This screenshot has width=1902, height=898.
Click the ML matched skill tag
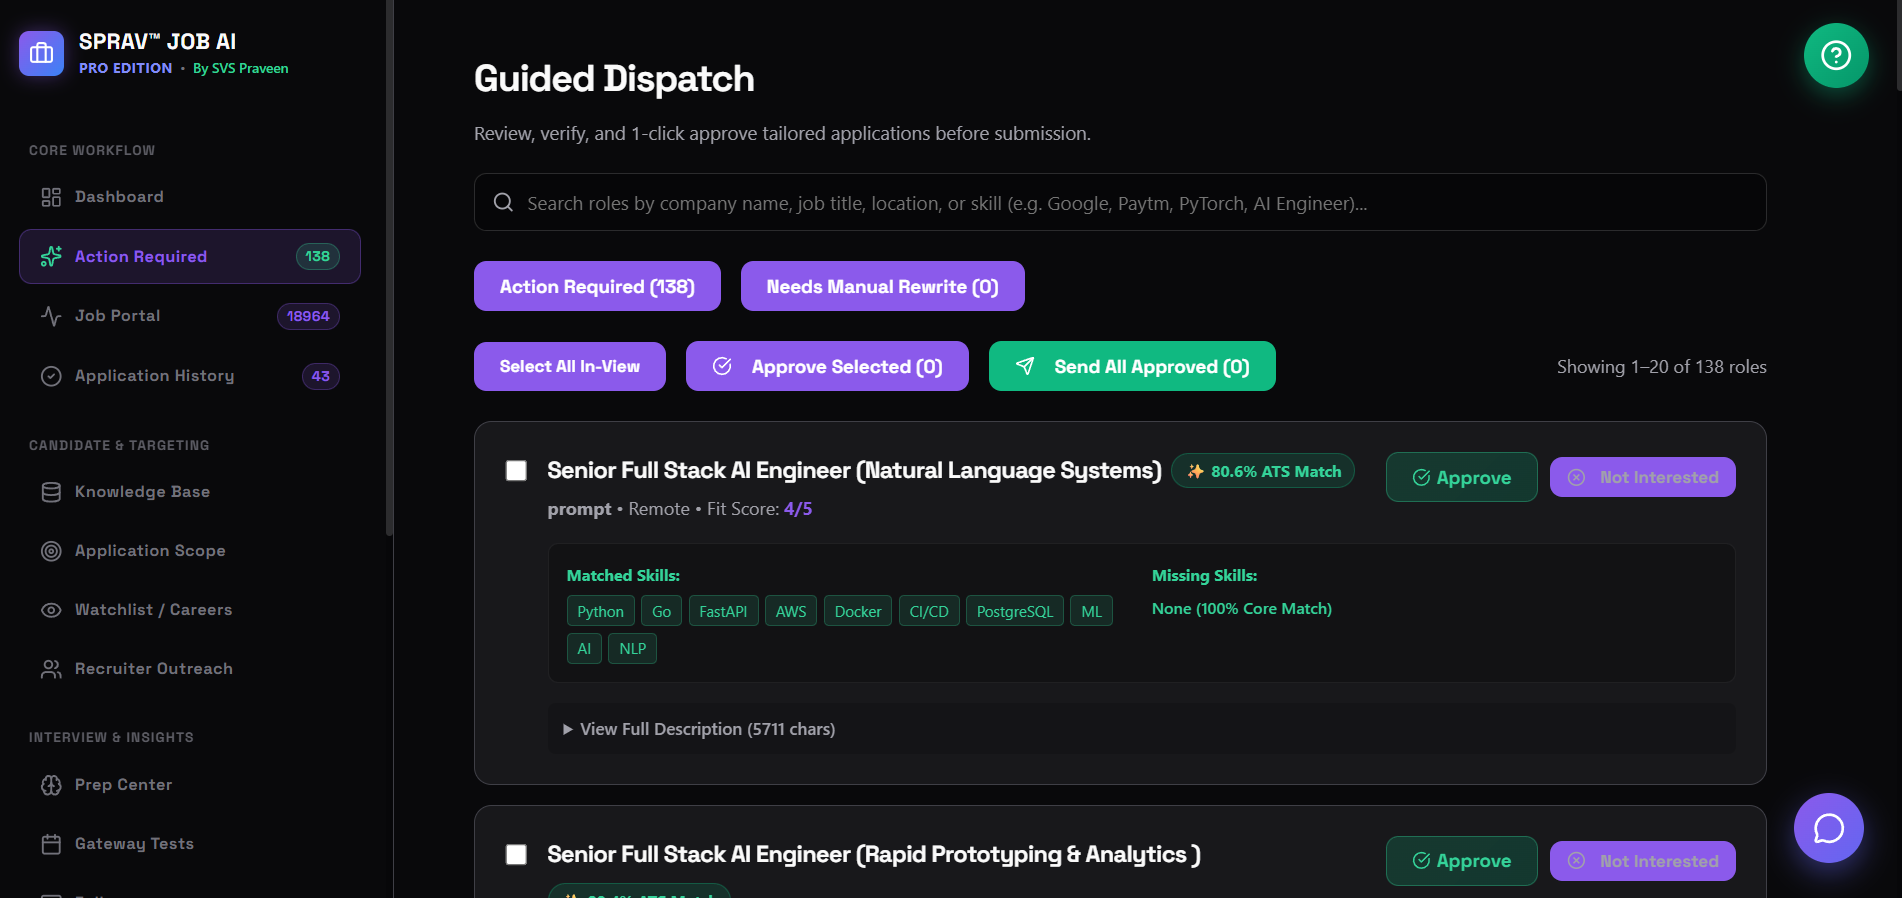(x=1092, y=611)
